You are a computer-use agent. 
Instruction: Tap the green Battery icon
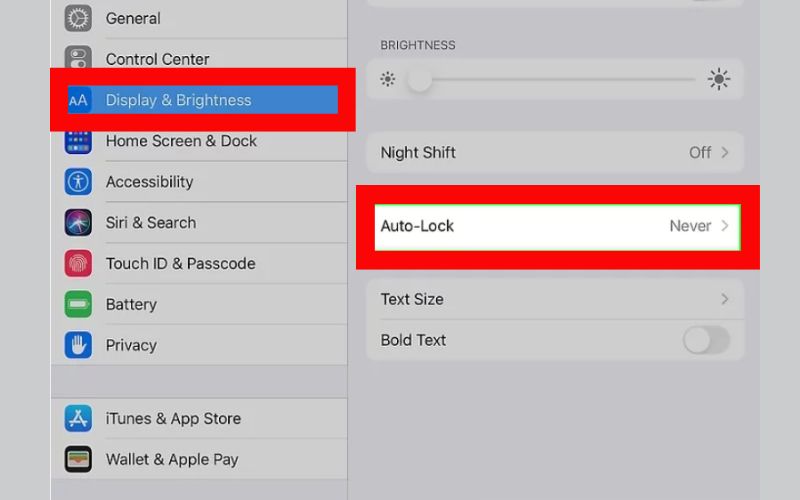tap(78, 304)
